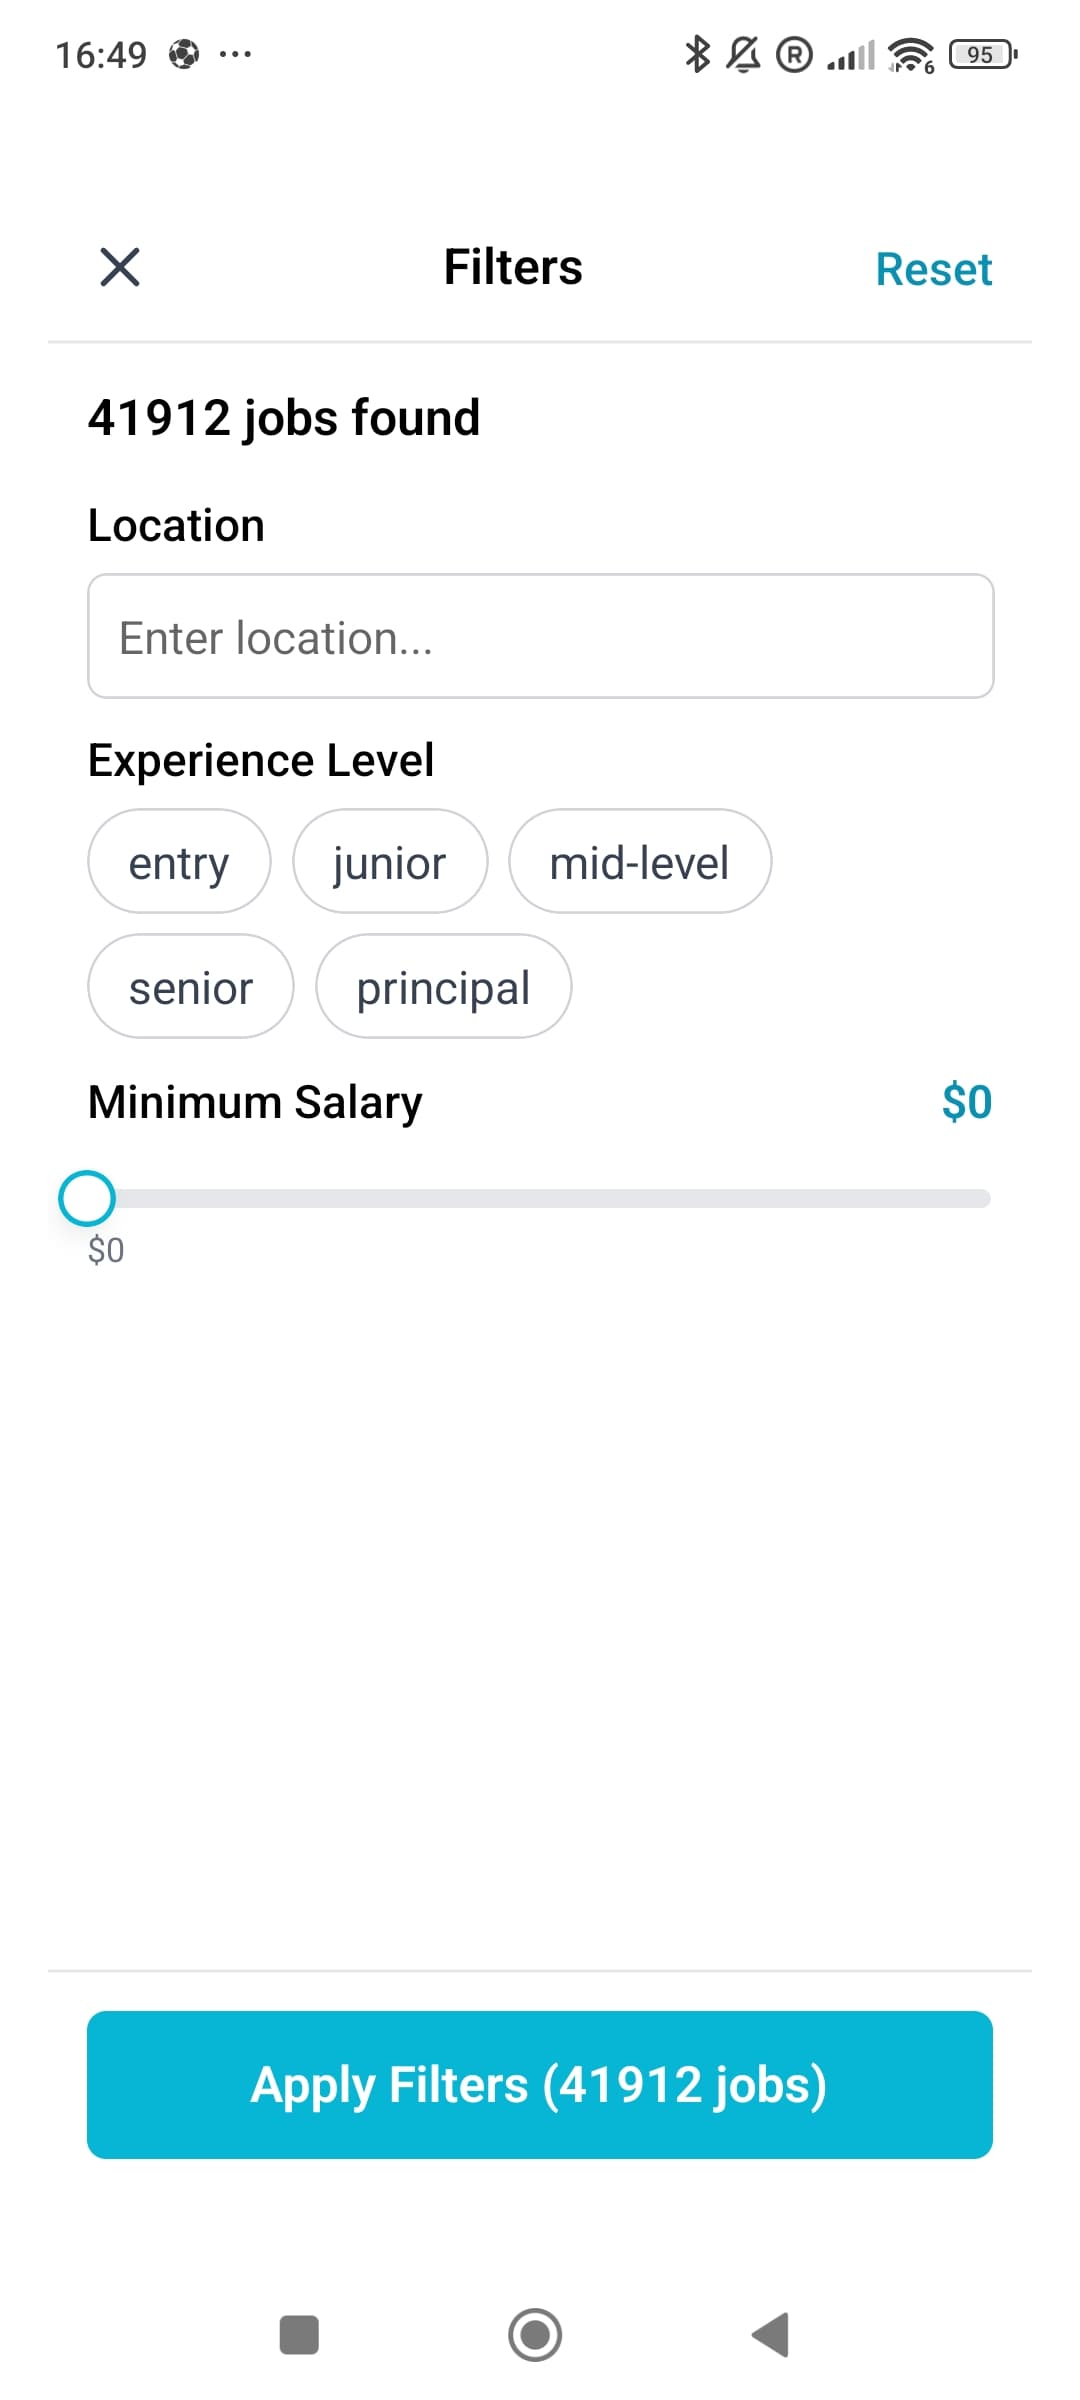Tap the battery level indicator icon

[983, 54]
